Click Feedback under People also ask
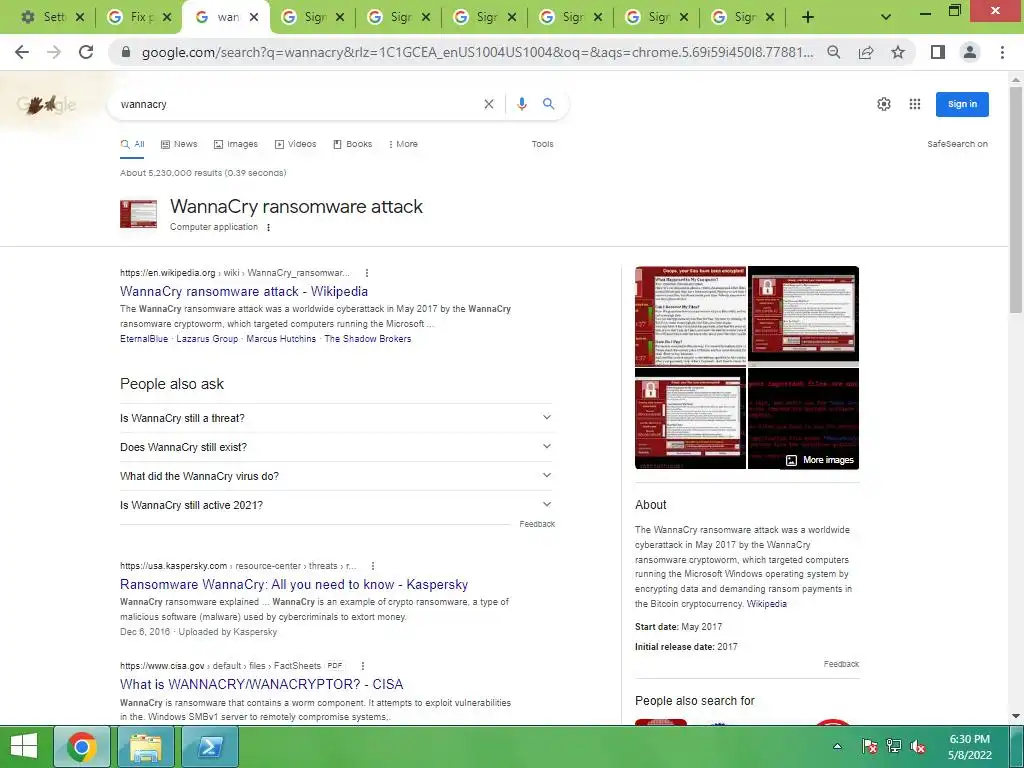1024x768 pixels. click(537, 524)
